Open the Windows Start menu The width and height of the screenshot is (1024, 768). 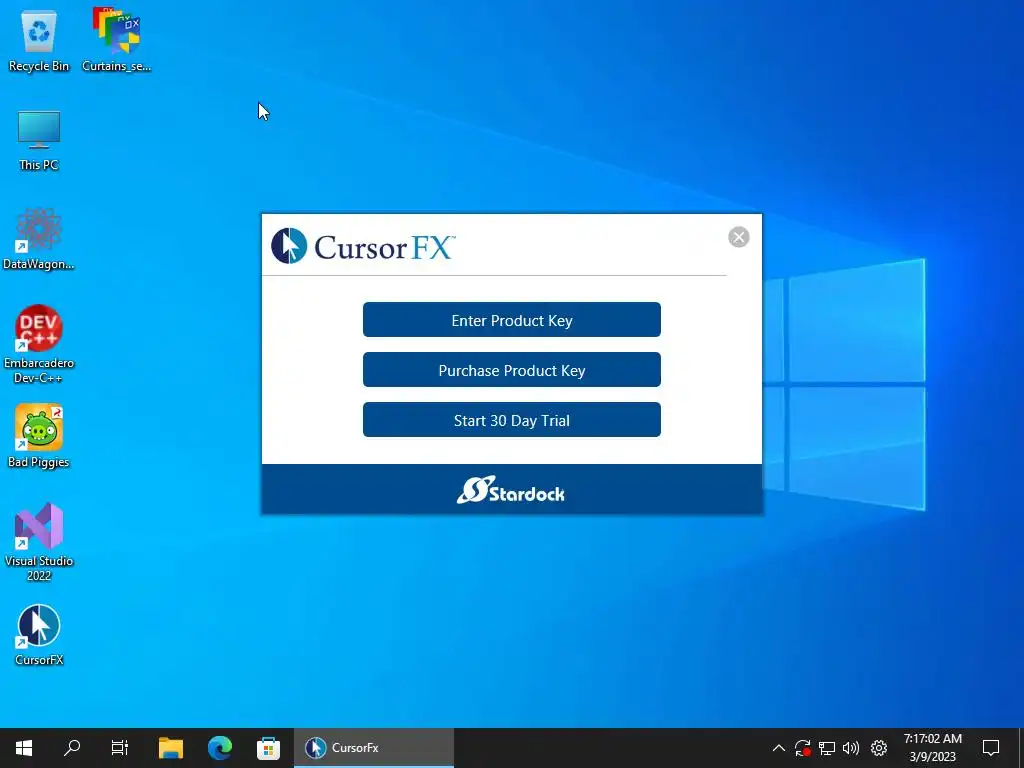click(24, 748)
